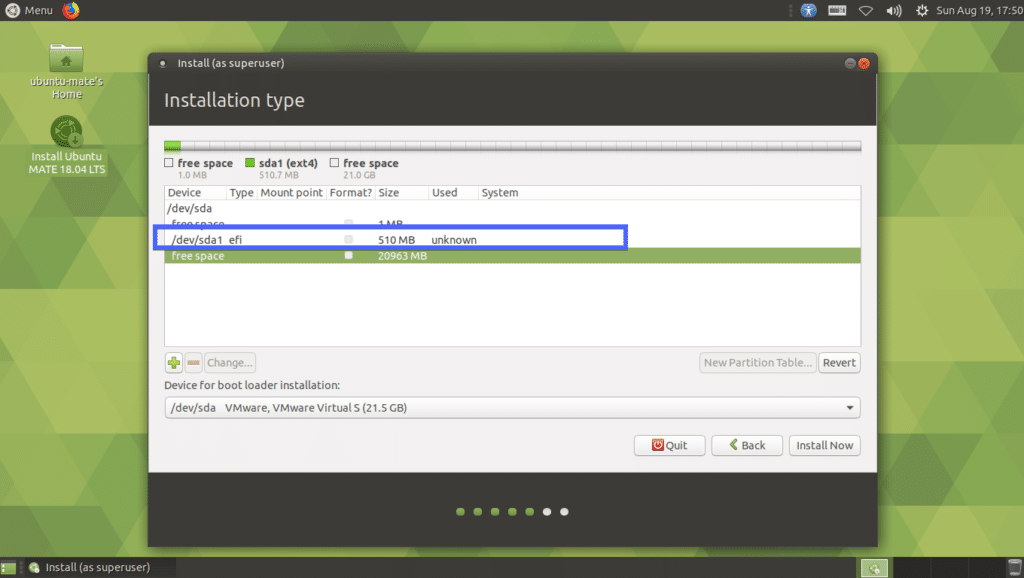Viewport: 1024px width, 578px height.
Task: Click the green segment of the partition size bar
Action: tap(171, 145)
